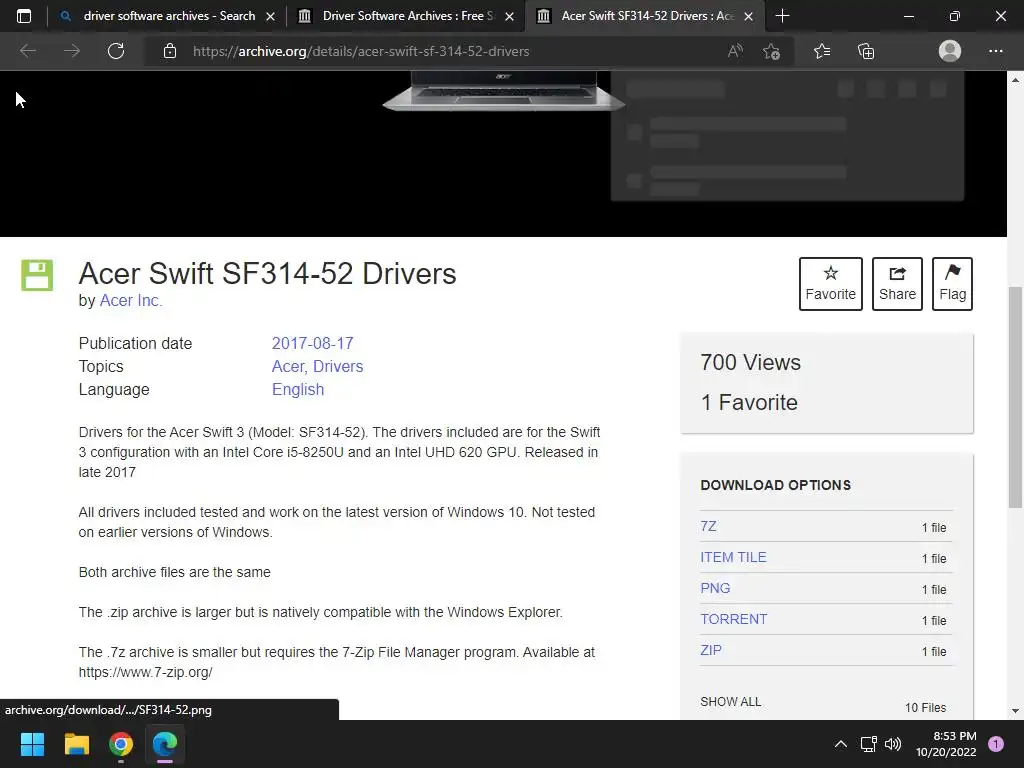Click the Microsoft Edge taskbar icon

tap(165, 744)
